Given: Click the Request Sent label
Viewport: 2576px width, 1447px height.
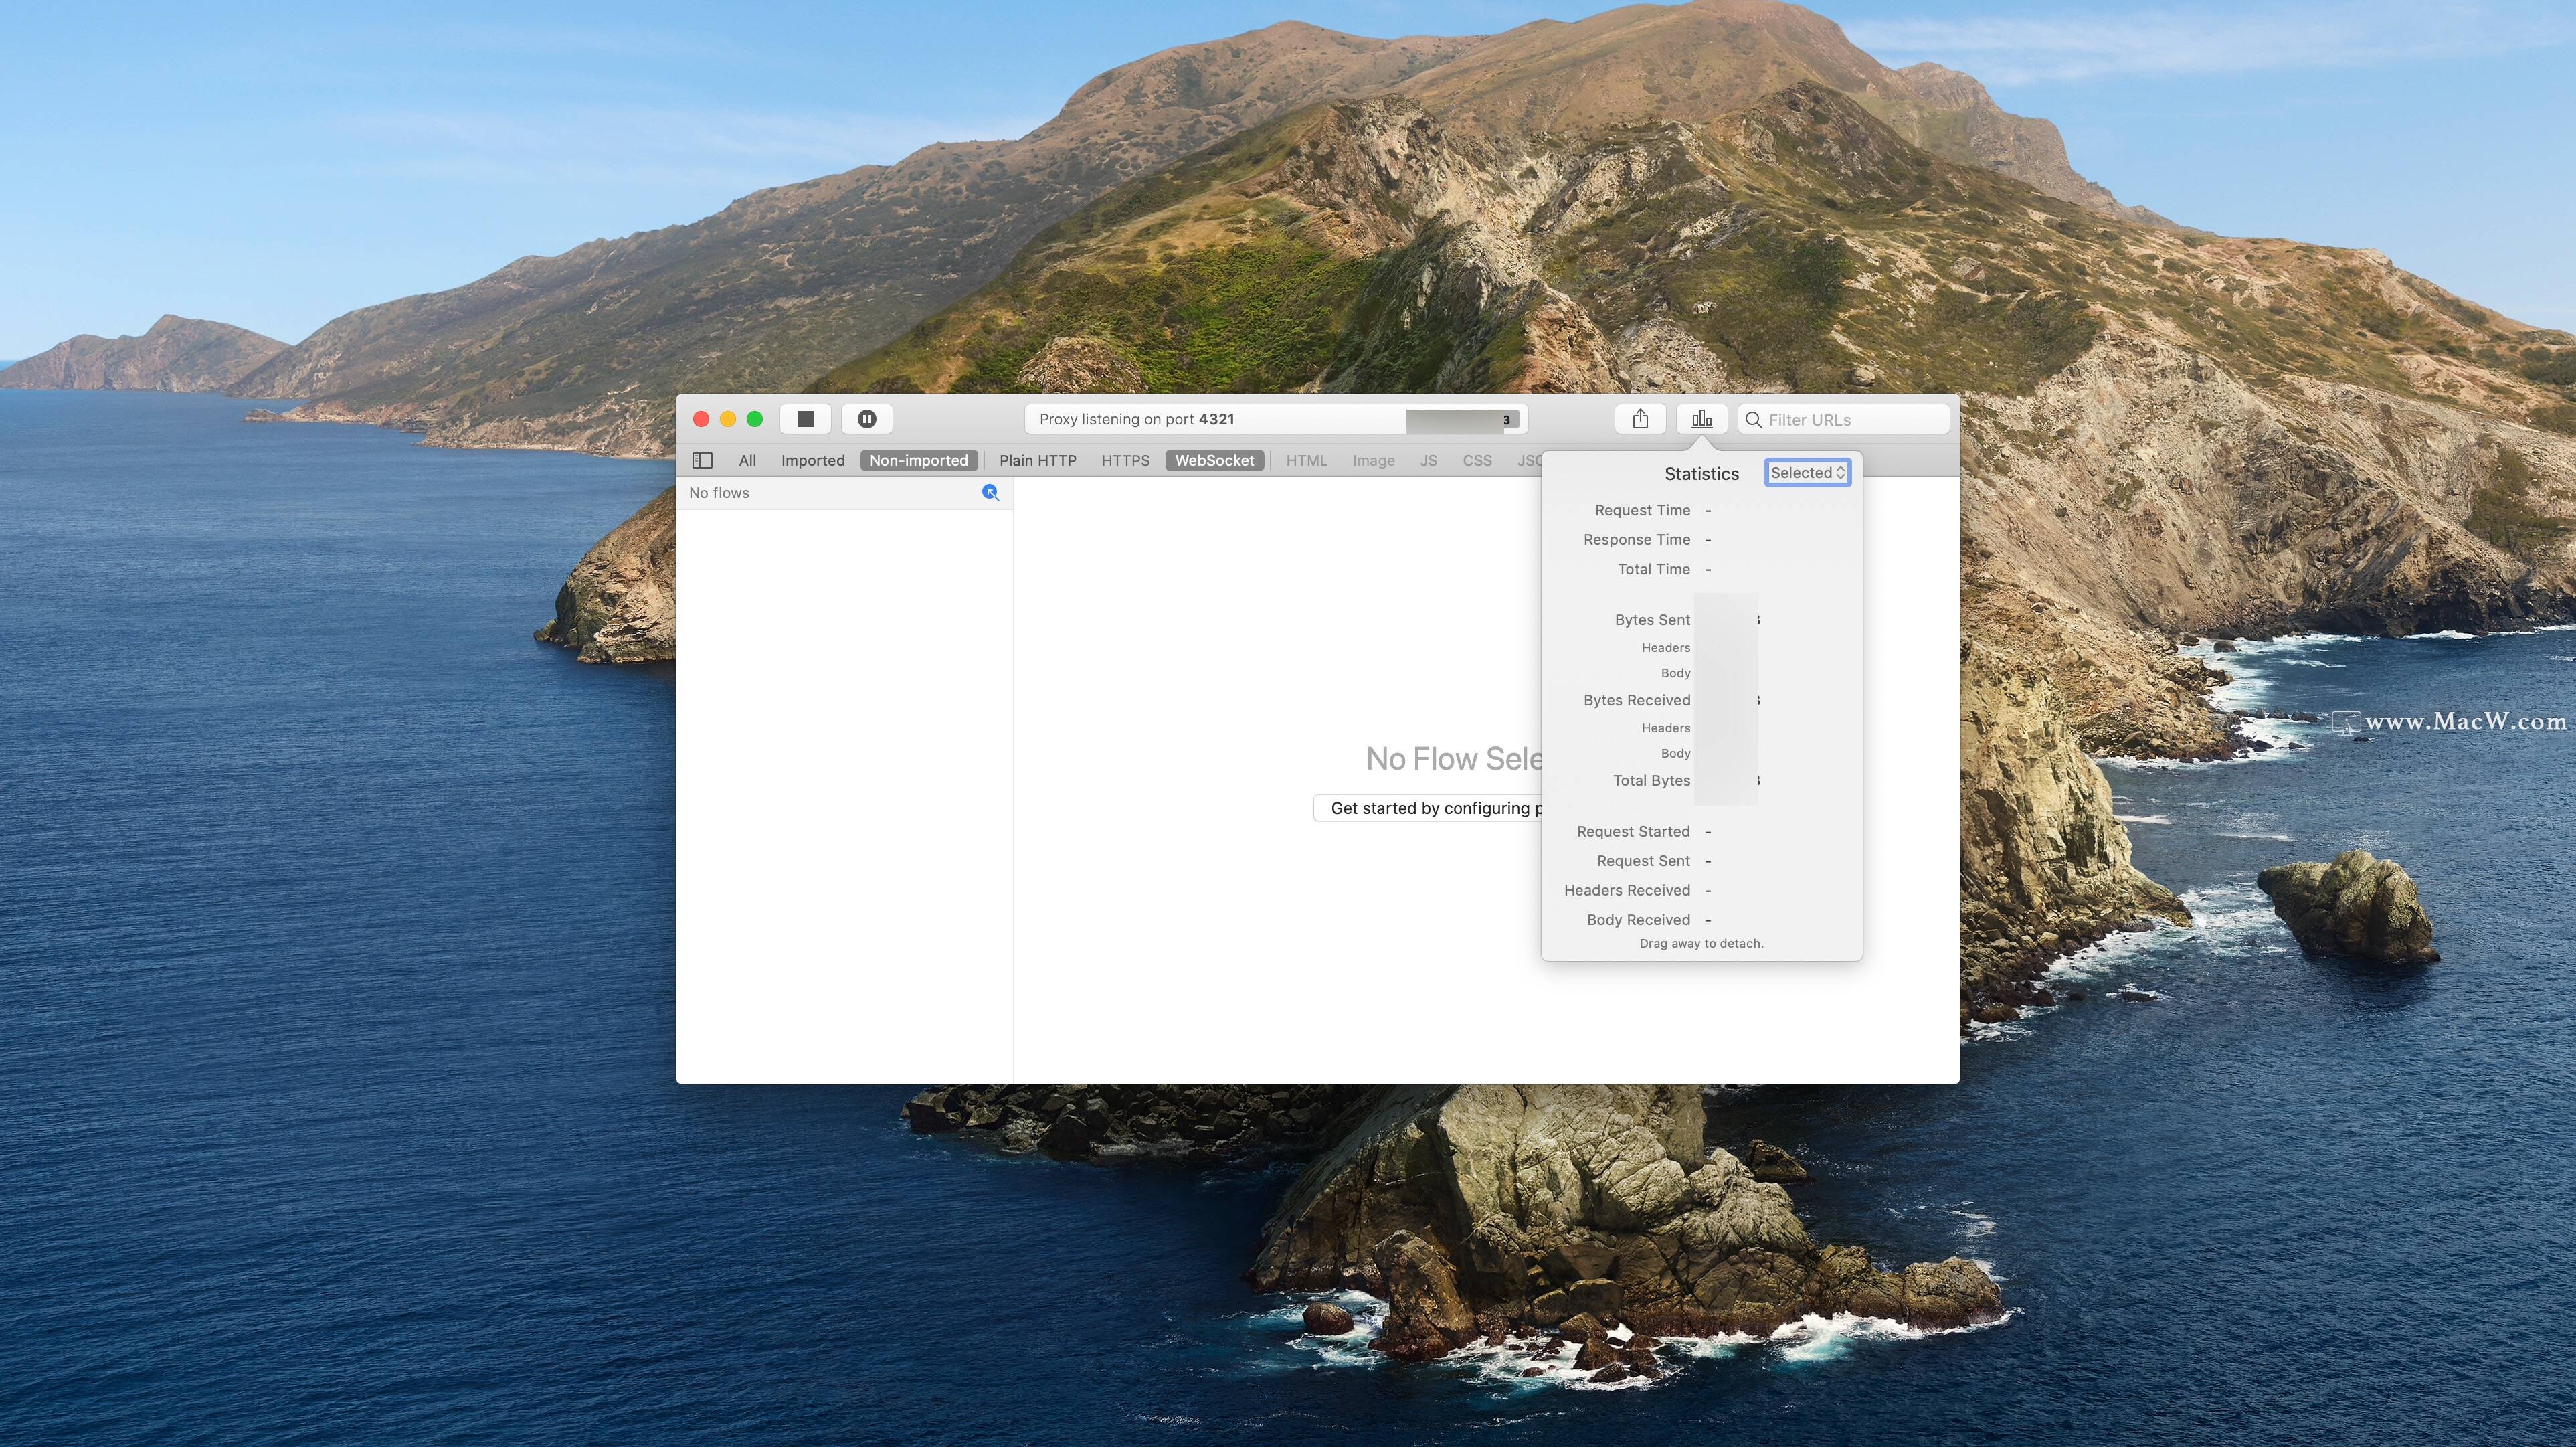Looking at the screenshot, I should coord(1643,861).
